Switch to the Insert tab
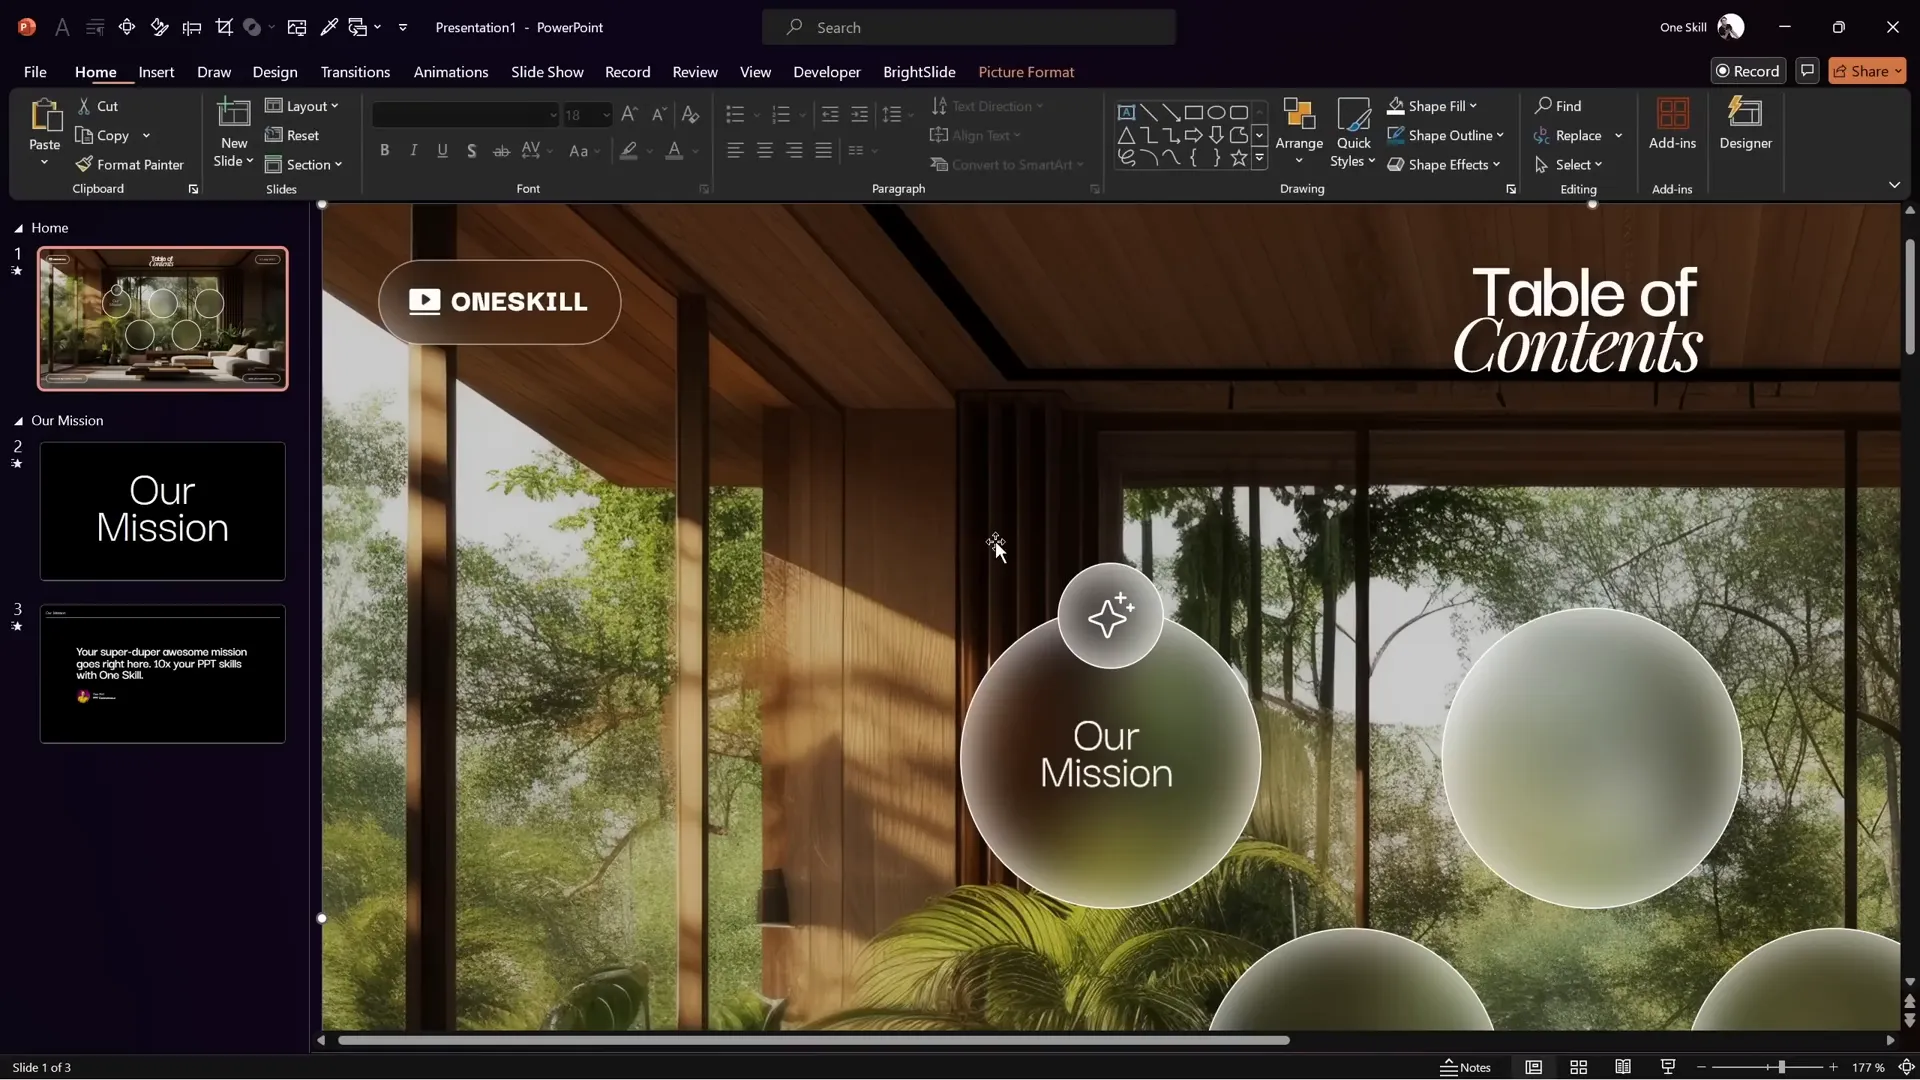Screen dimensions: 1920x1080 [156, 72]
